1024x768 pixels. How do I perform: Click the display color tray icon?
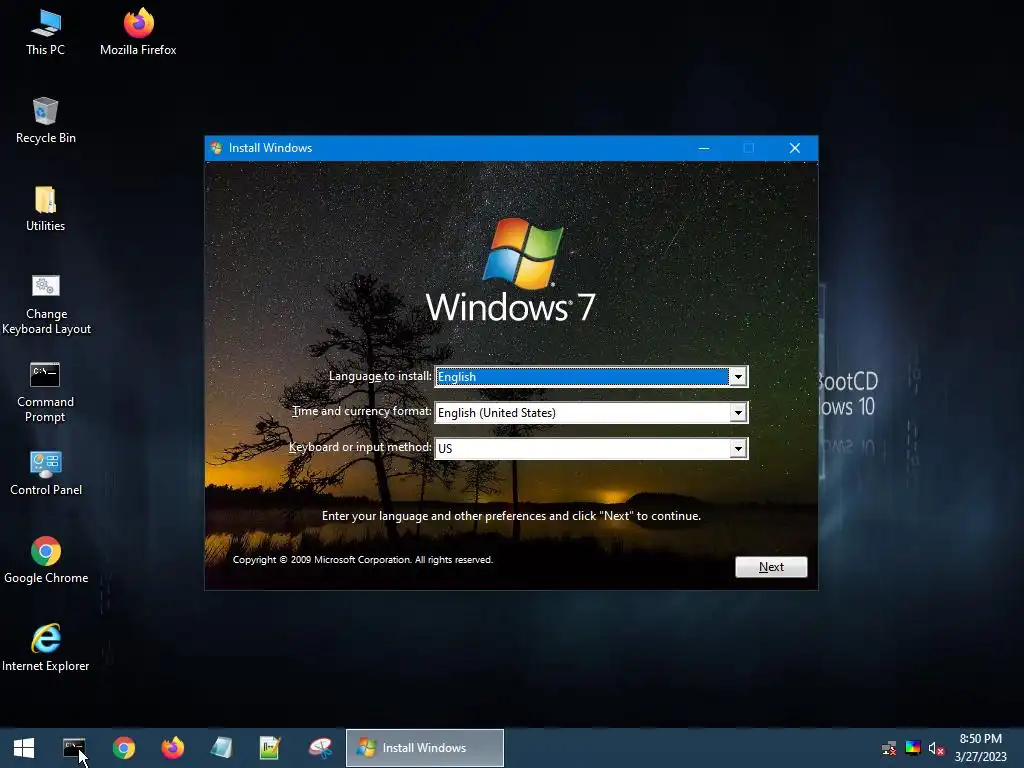pos(913,748)
